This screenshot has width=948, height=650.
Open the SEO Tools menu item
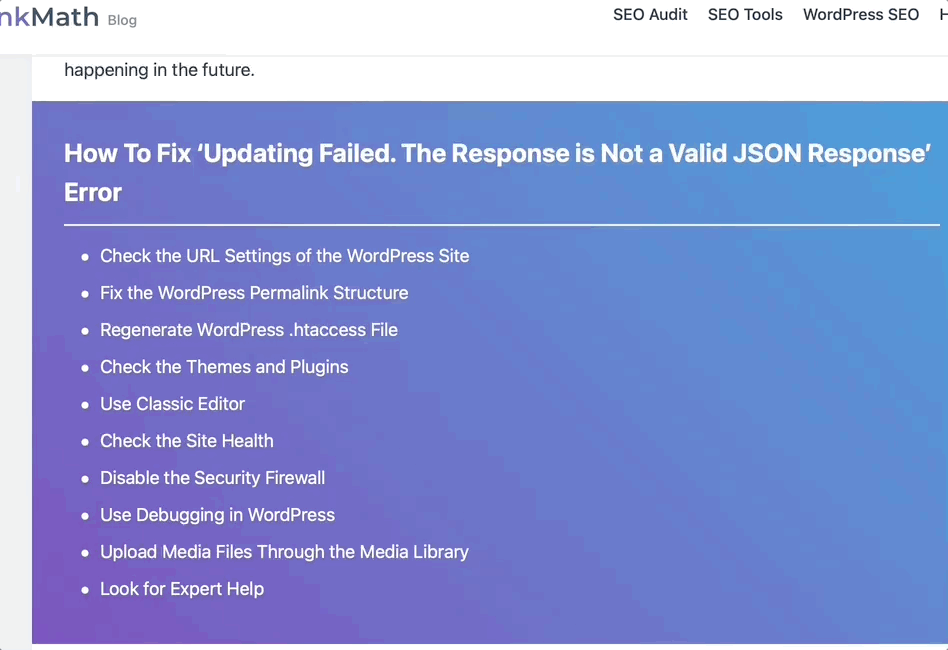click(745, 15)
